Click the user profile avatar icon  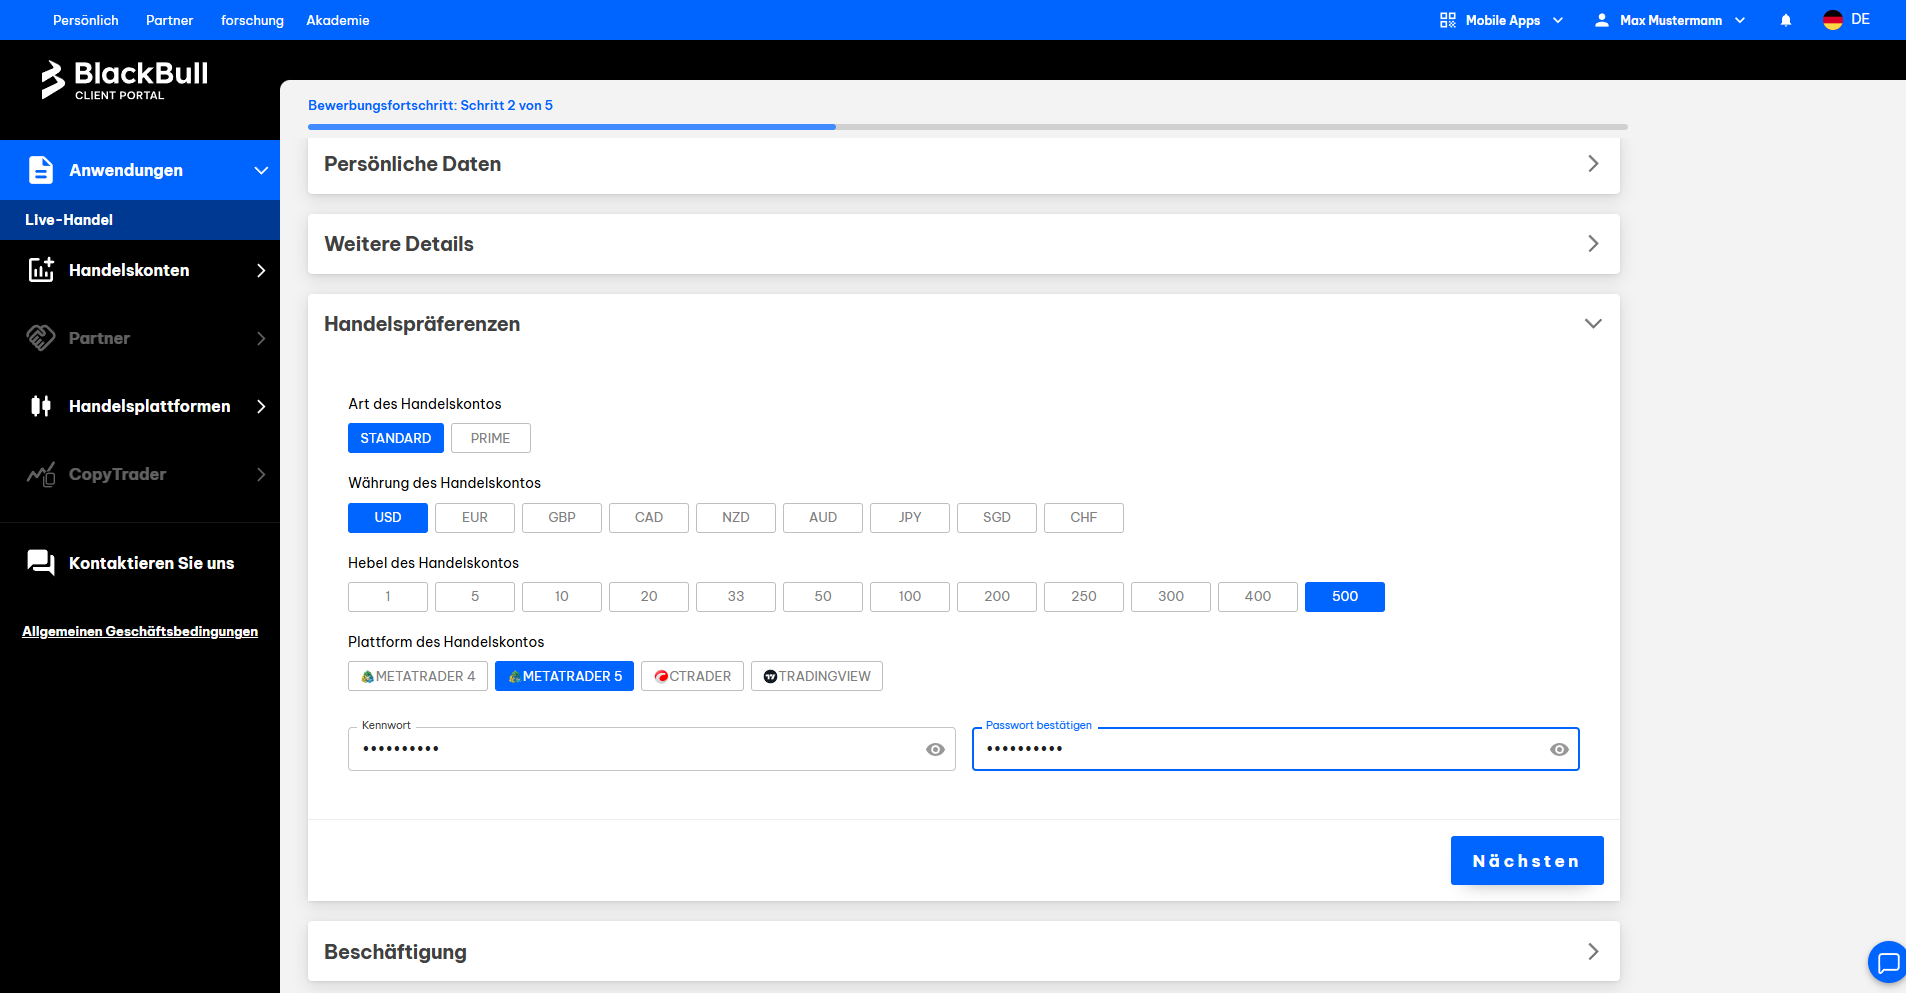pos(1602,20)
